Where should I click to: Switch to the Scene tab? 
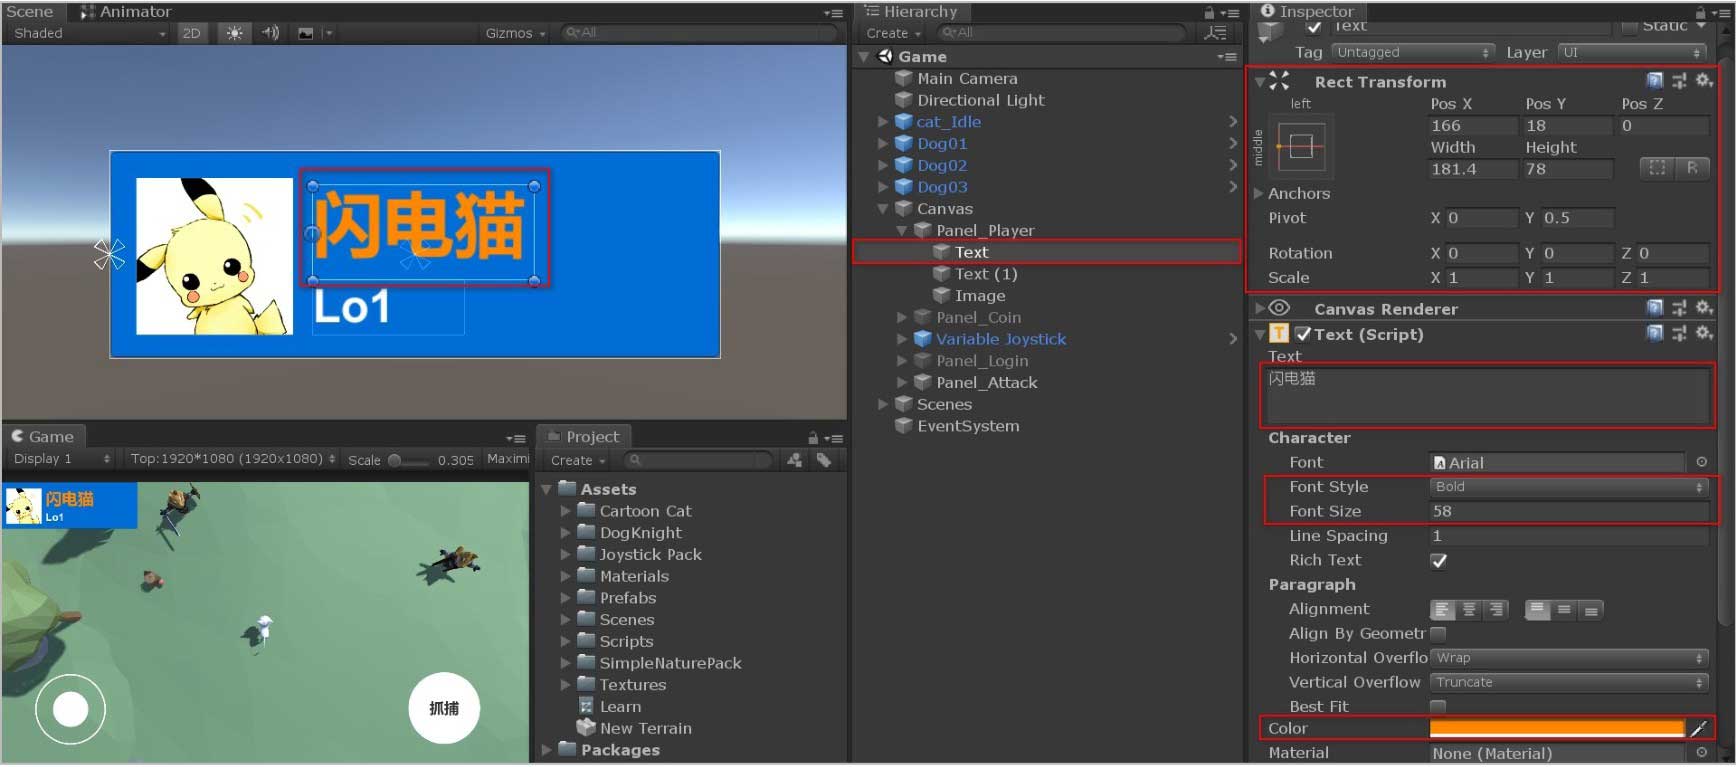(x=30, y=12)
